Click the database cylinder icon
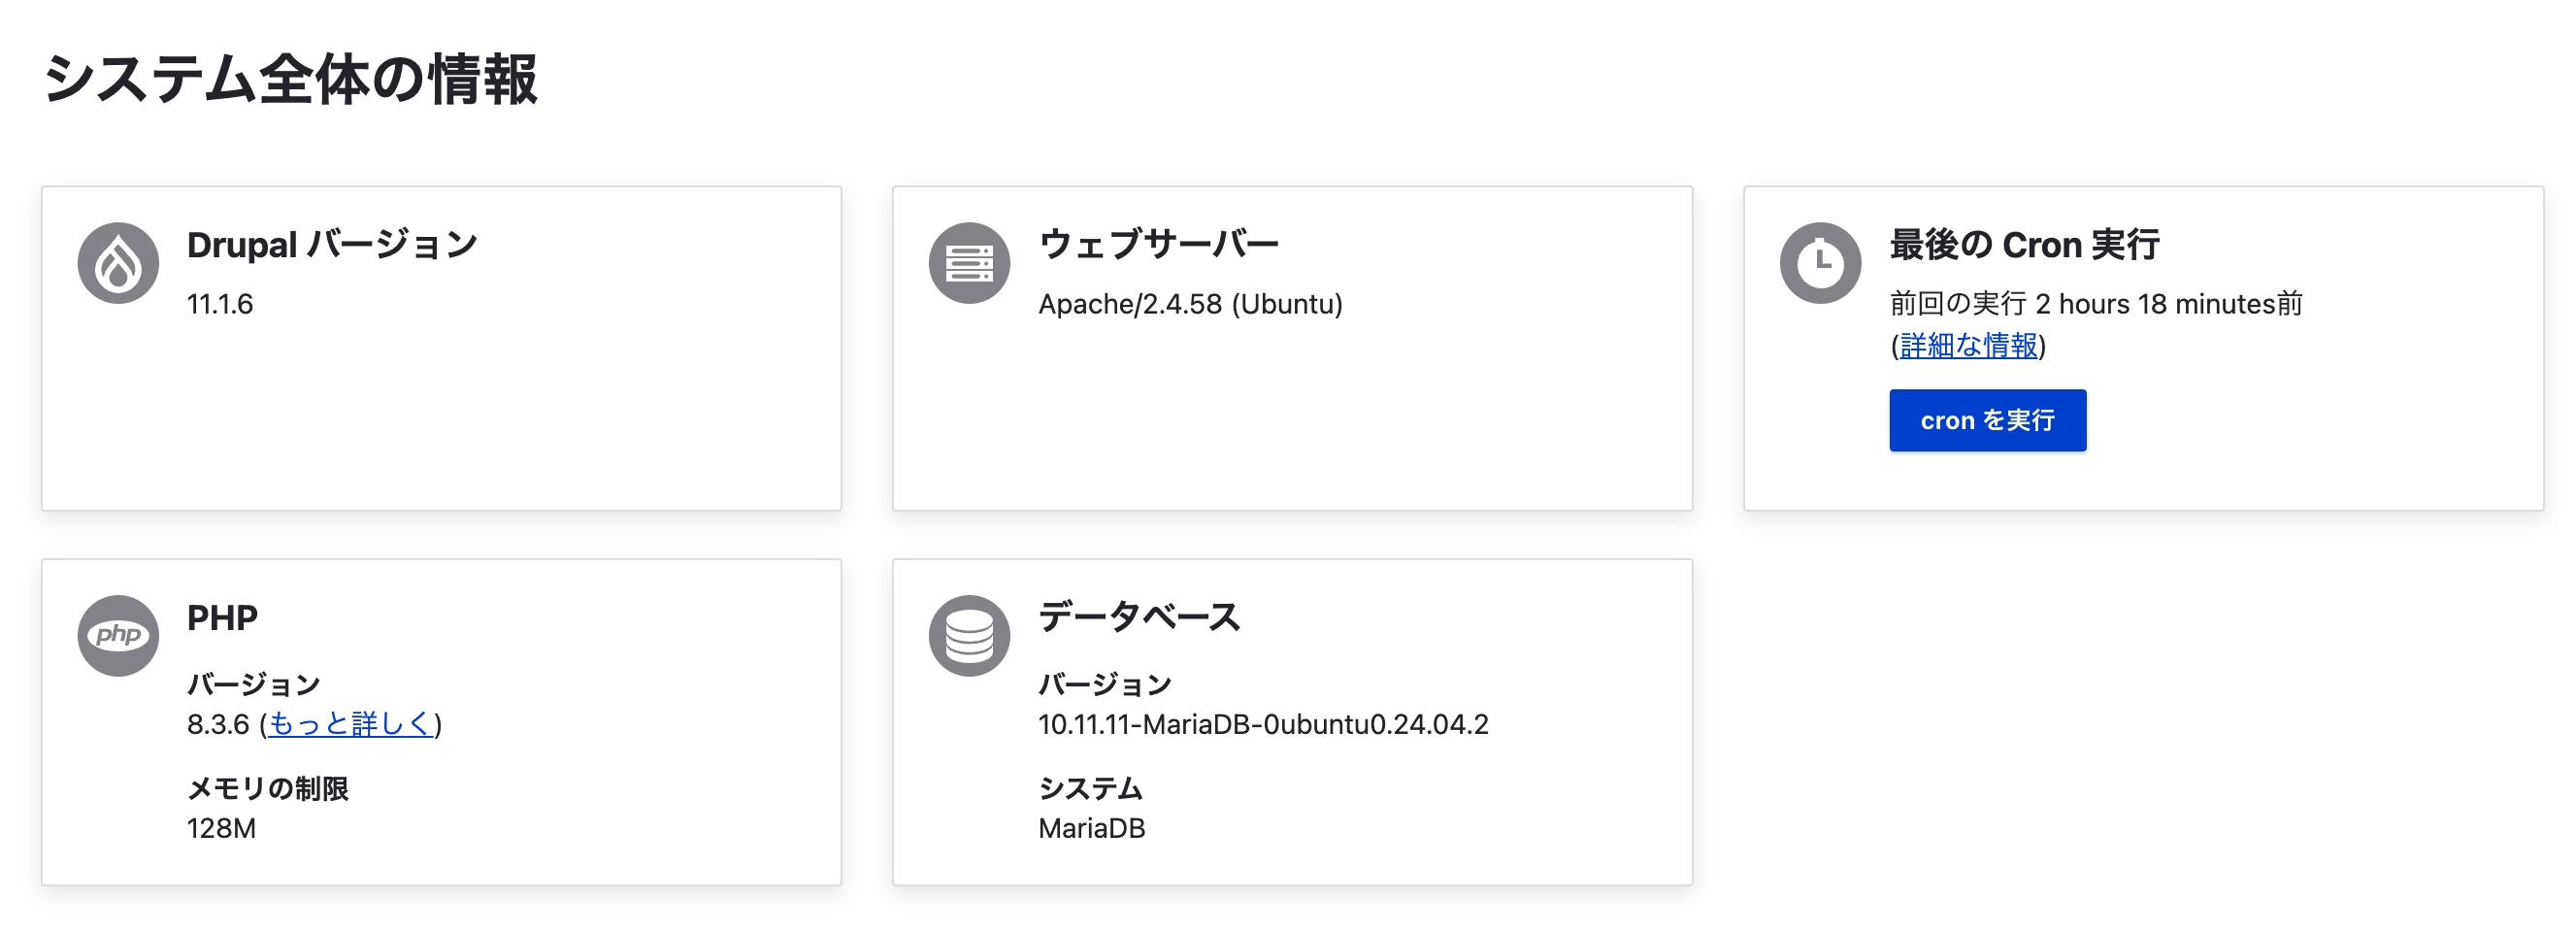 tap(969, 636)
